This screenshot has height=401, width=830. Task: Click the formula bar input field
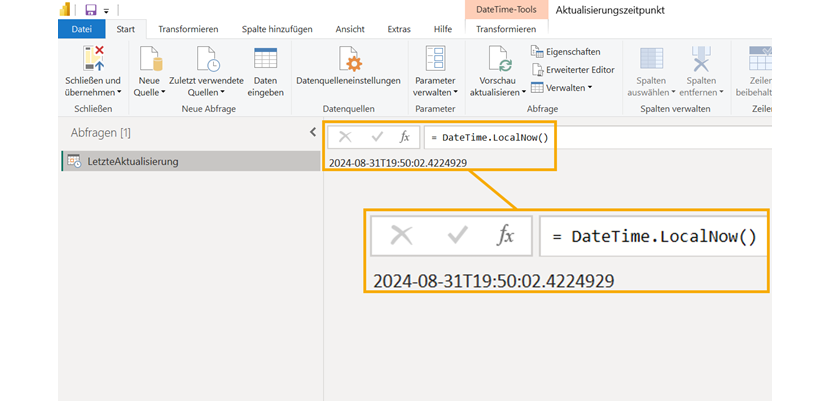click(600, 137)
